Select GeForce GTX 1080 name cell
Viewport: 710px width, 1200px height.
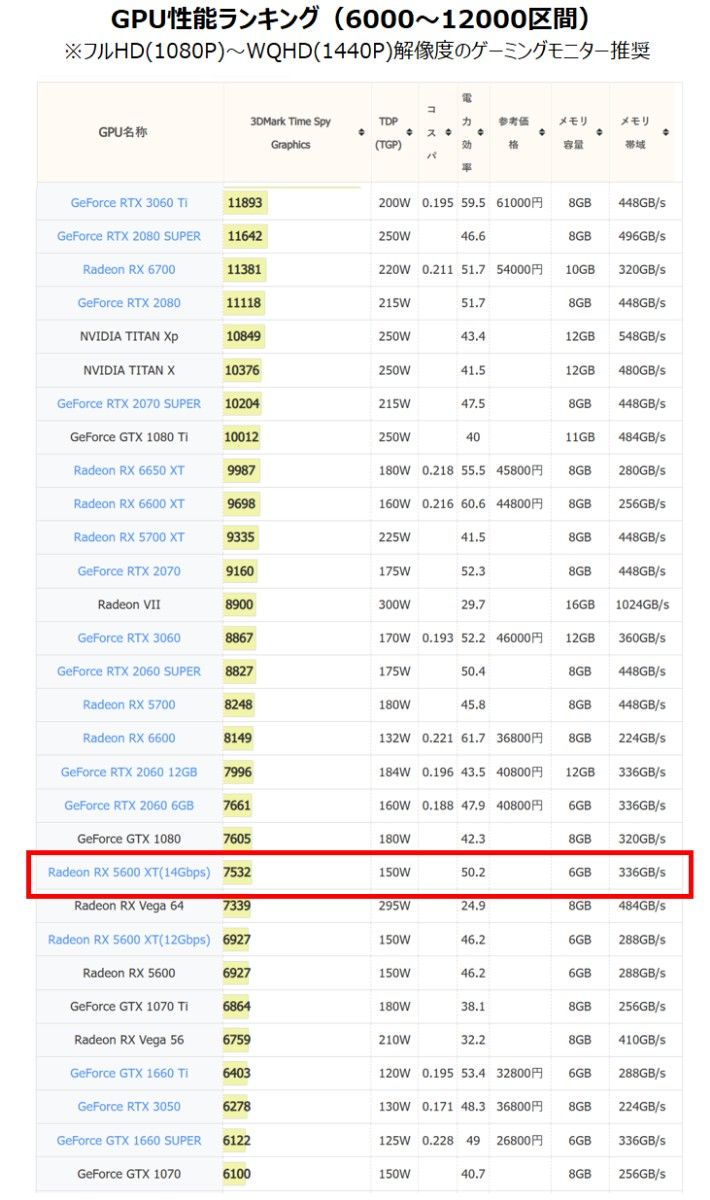point(130,839)
